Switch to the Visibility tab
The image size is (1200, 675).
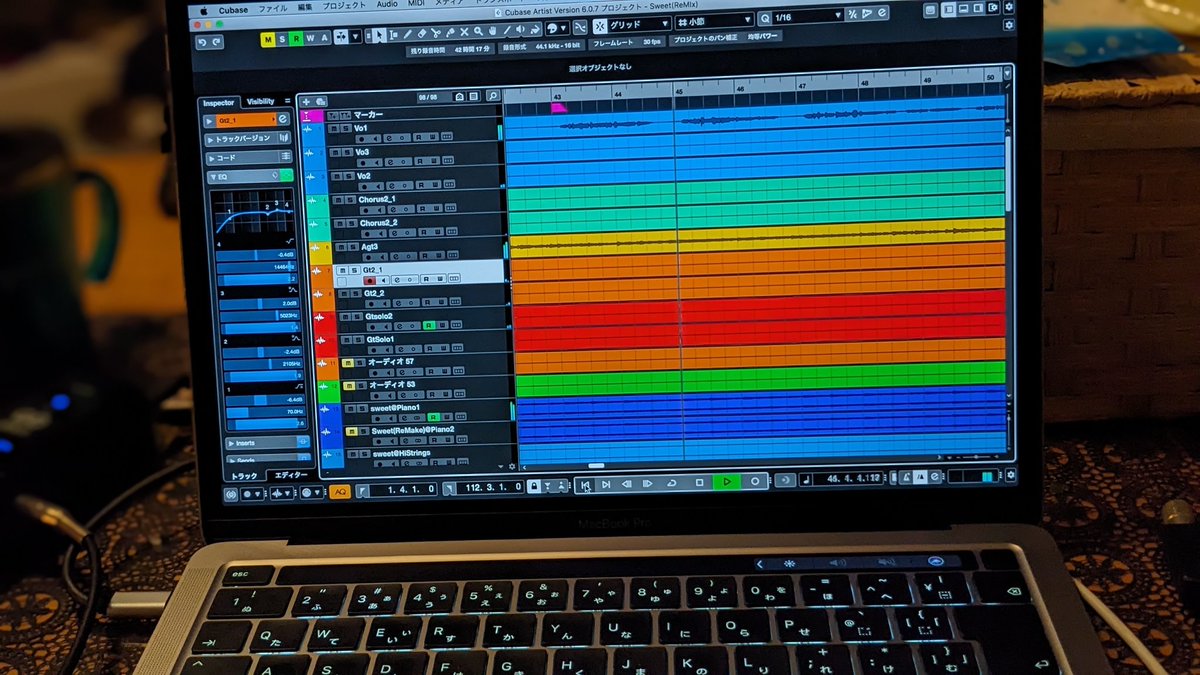[x=260, y=102]
